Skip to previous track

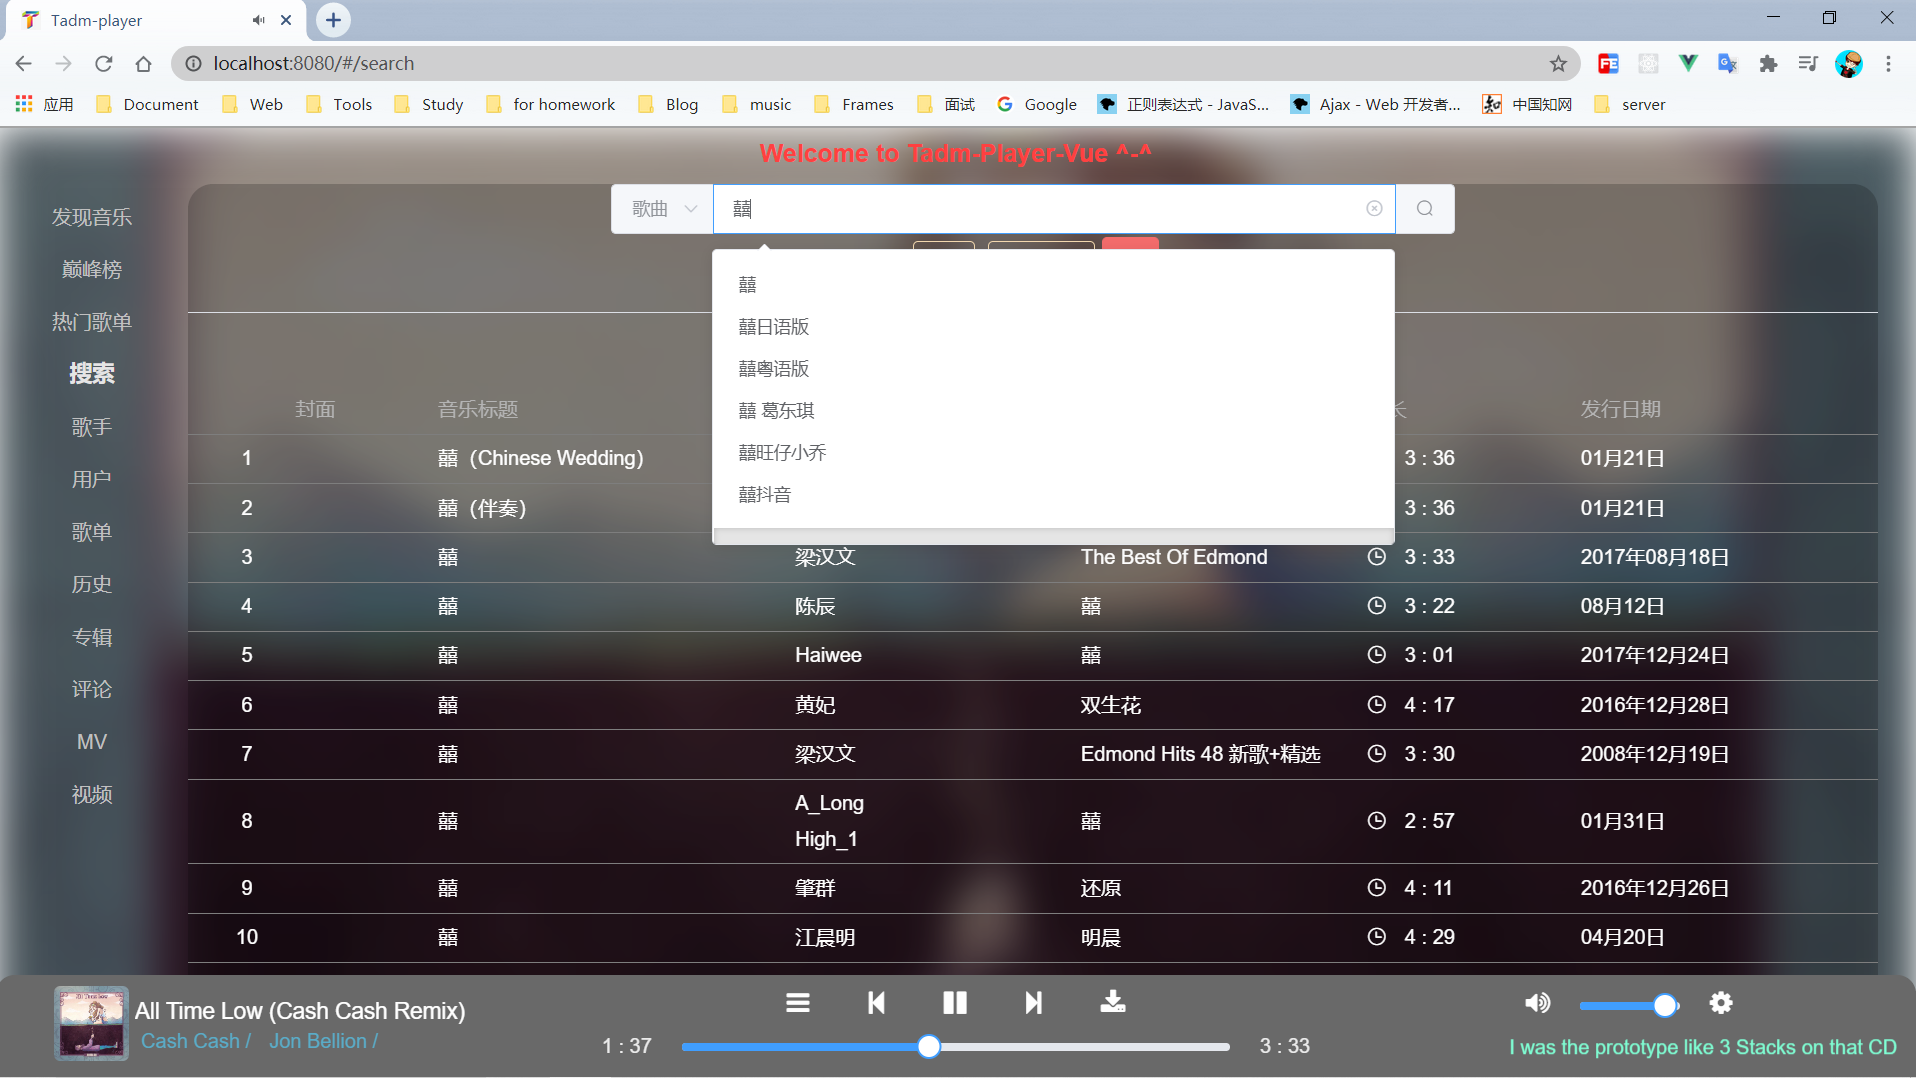pos(876,1002)
